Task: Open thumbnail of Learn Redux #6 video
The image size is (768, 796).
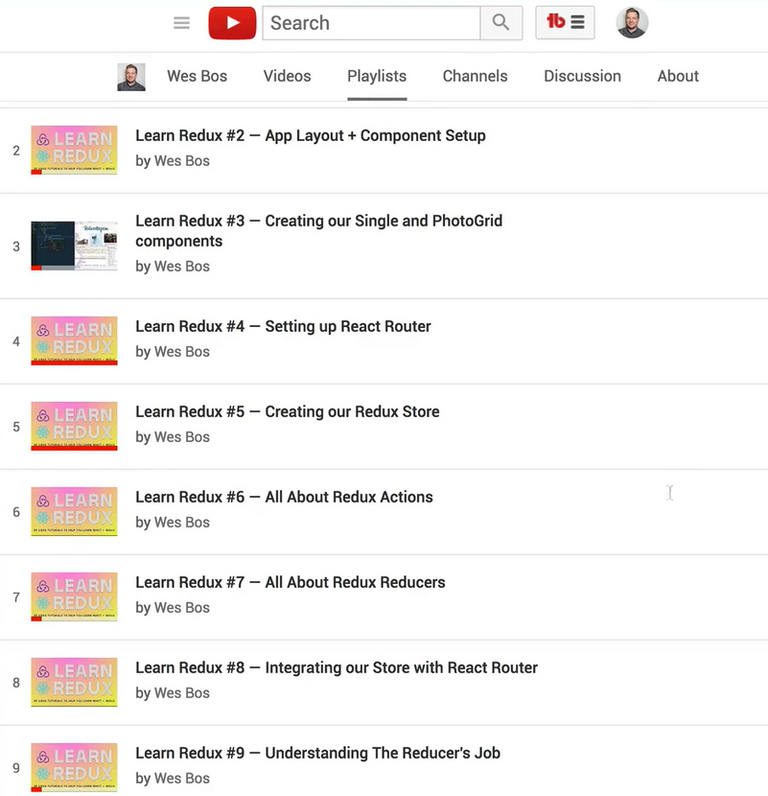Action: pyautogui.click(x=74, y=511)
